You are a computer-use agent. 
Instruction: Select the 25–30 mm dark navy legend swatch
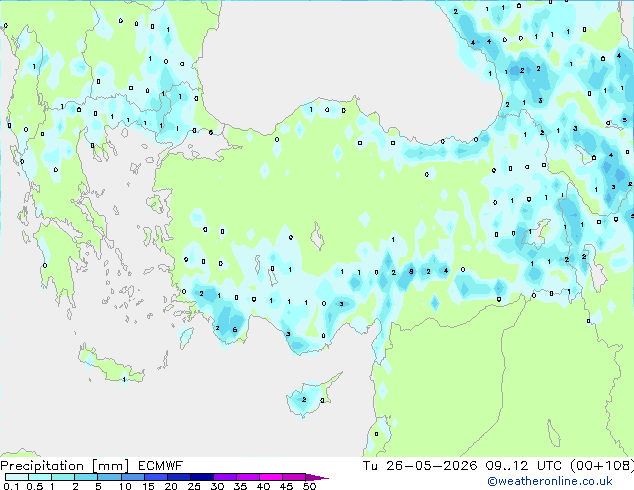coord(202,477)
